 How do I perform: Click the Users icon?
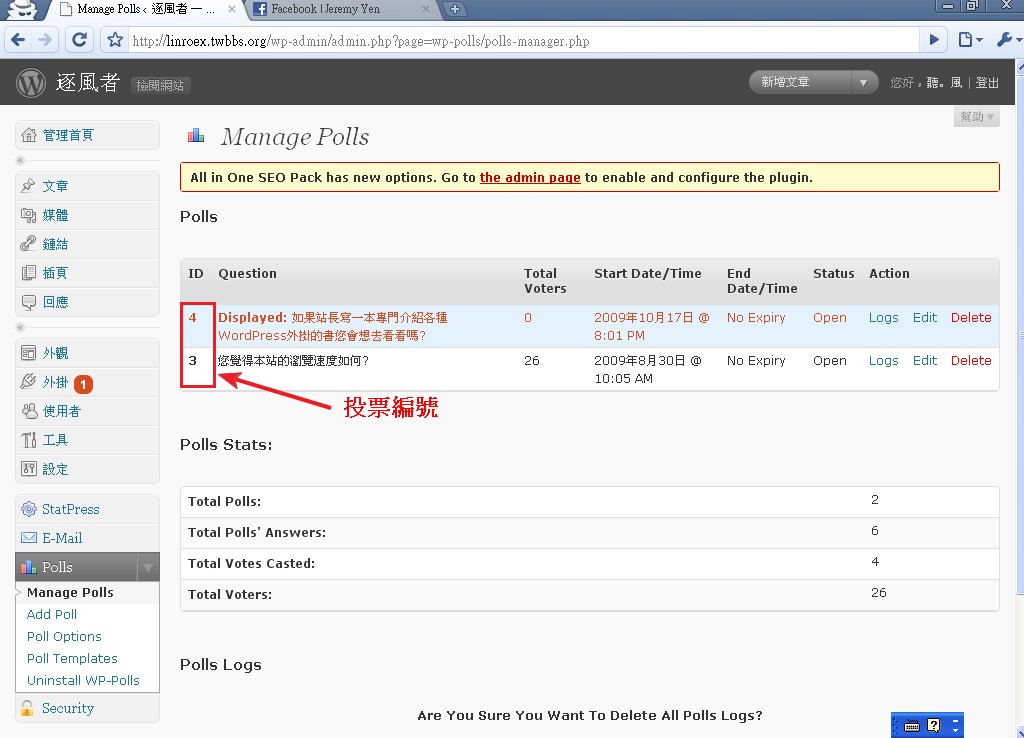[29, 411]
